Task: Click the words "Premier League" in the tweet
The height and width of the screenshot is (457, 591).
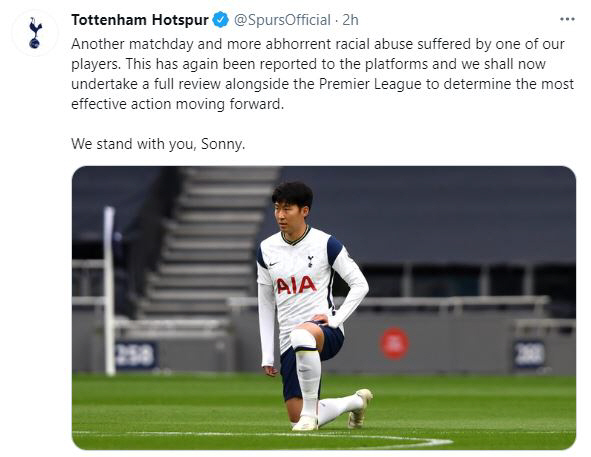Action: coord(370,84)
